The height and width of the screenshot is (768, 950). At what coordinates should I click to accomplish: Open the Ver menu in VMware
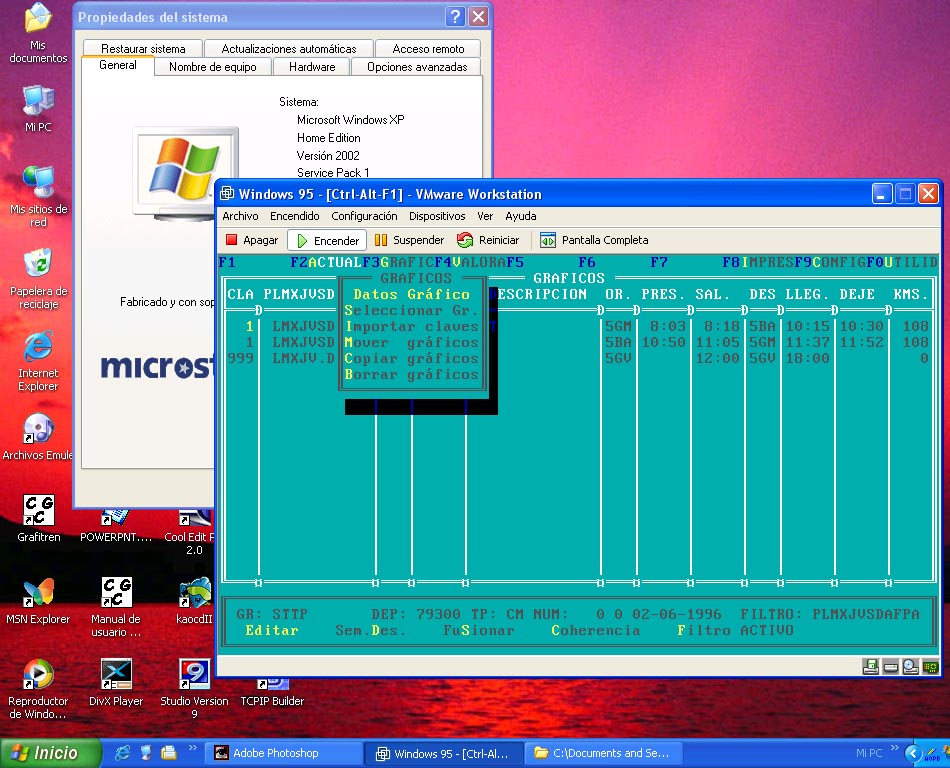[485, 216]
